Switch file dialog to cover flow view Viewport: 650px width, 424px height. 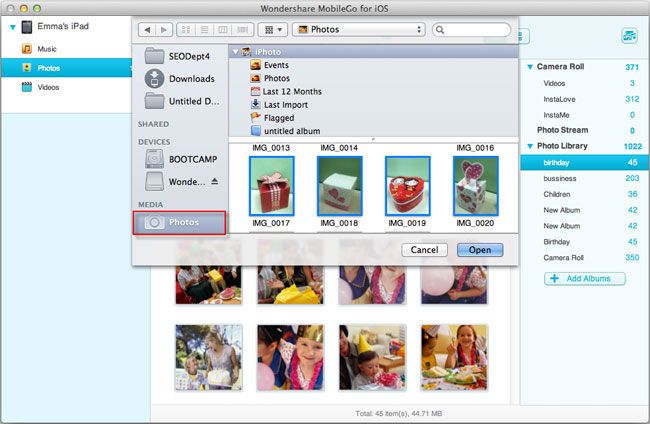pos(243,30)
